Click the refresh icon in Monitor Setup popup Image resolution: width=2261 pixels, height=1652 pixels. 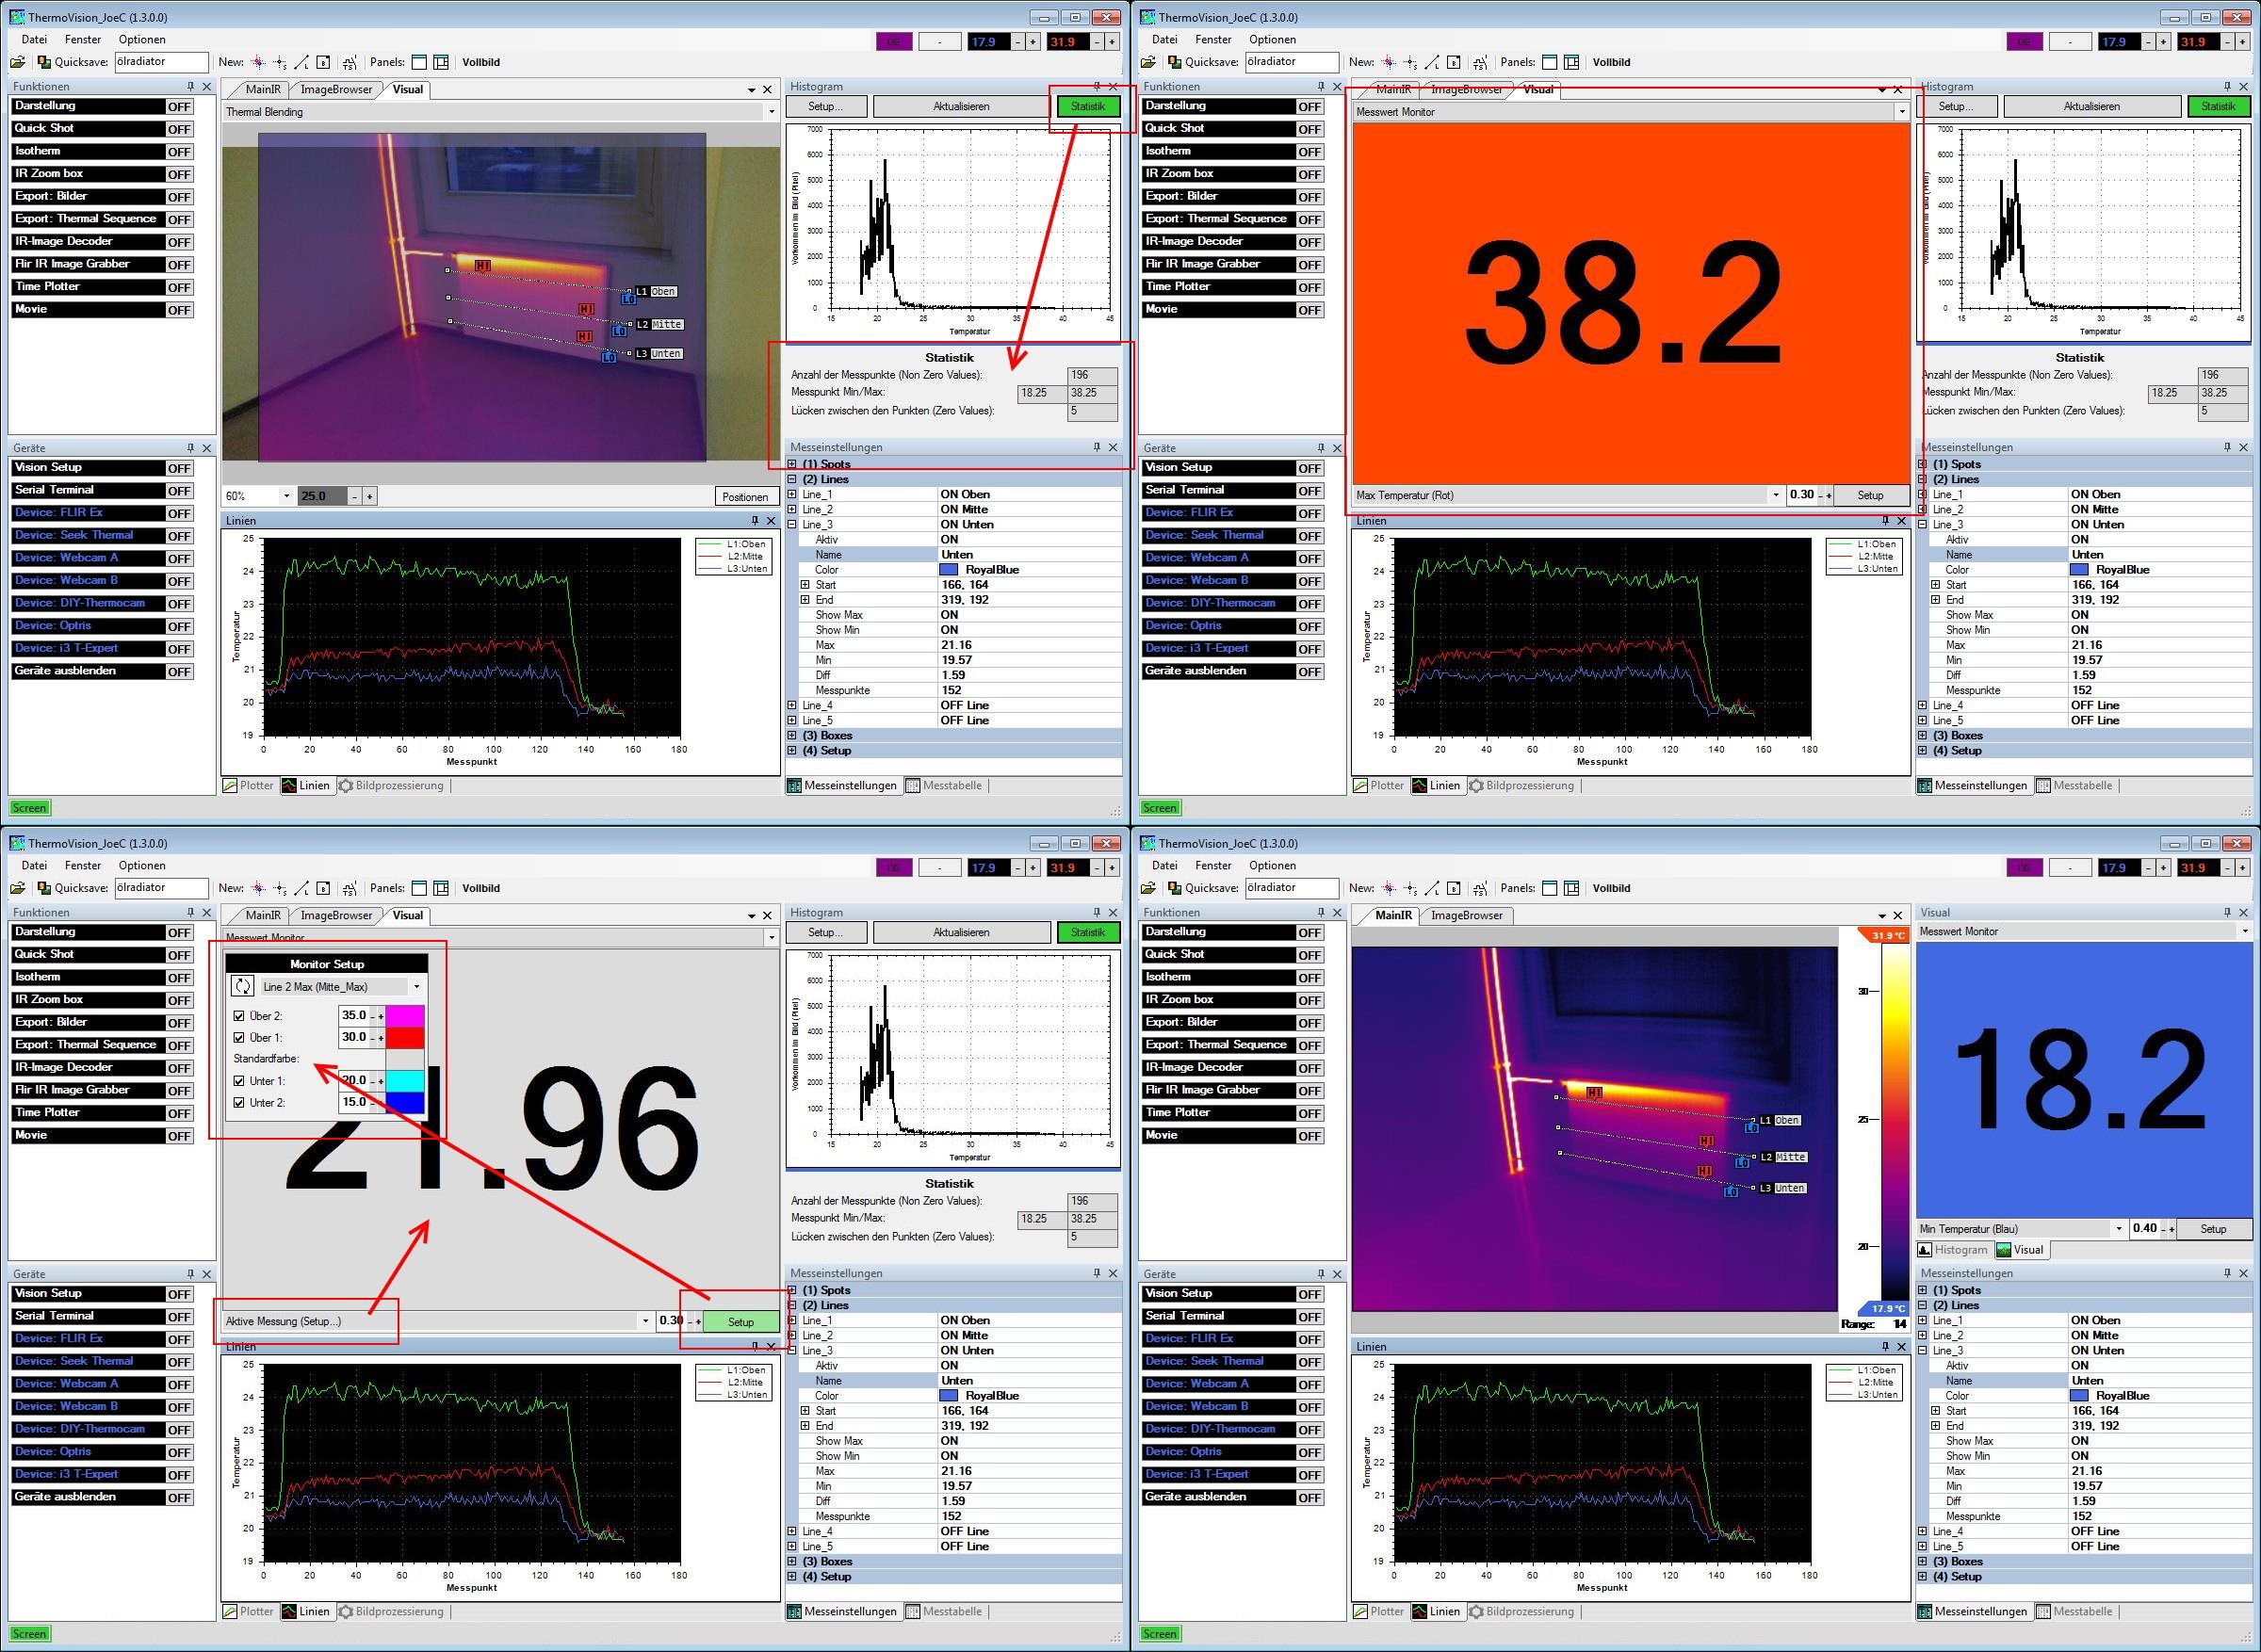coord(242,986)
